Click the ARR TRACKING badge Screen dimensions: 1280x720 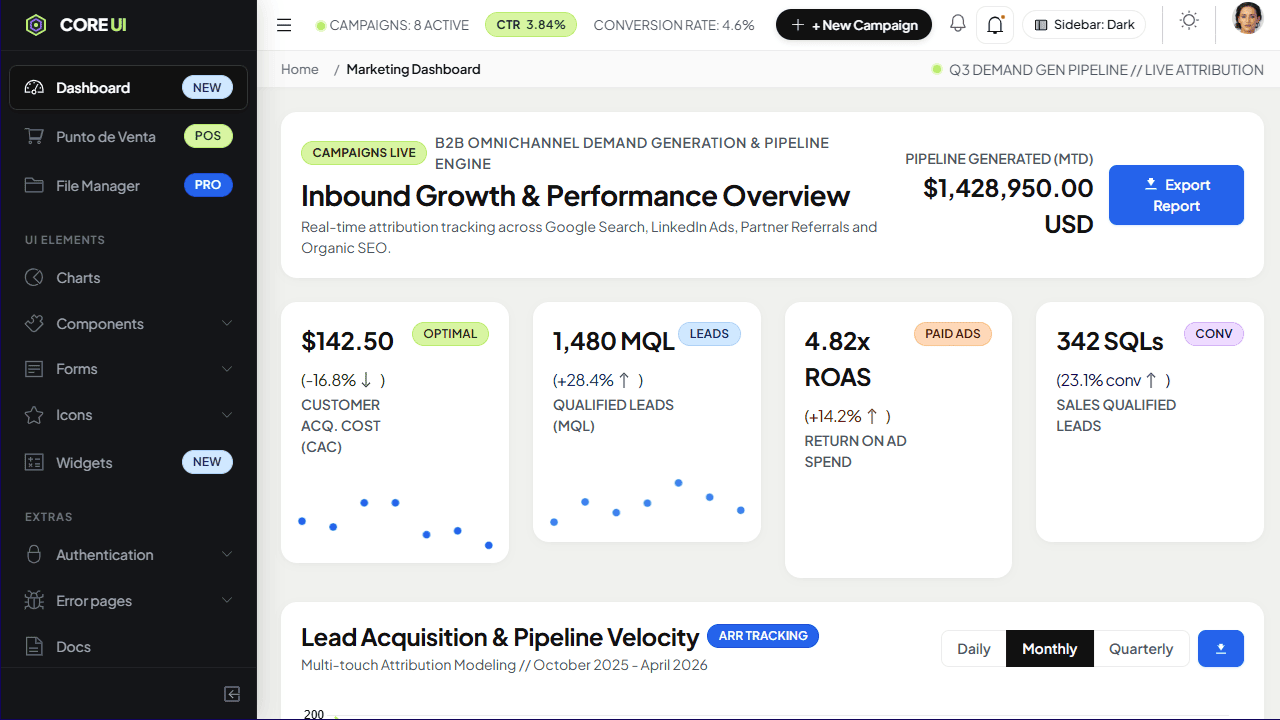tap(763, 636)
